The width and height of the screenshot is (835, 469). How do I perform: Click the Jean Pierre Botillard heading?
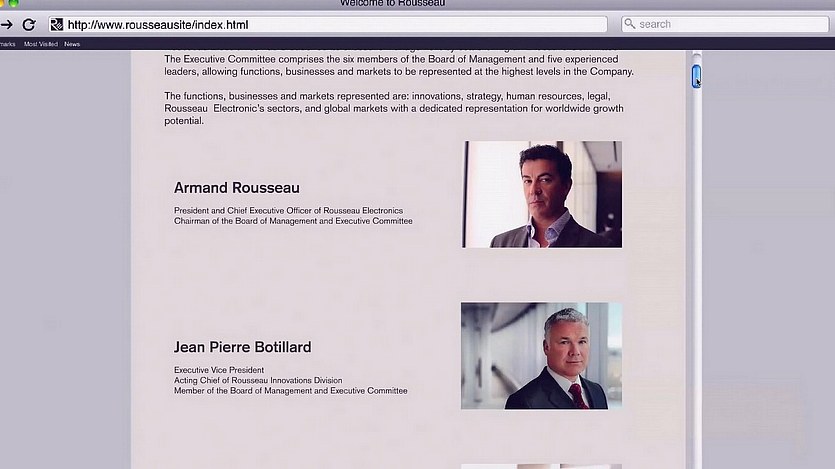[242, 347]
